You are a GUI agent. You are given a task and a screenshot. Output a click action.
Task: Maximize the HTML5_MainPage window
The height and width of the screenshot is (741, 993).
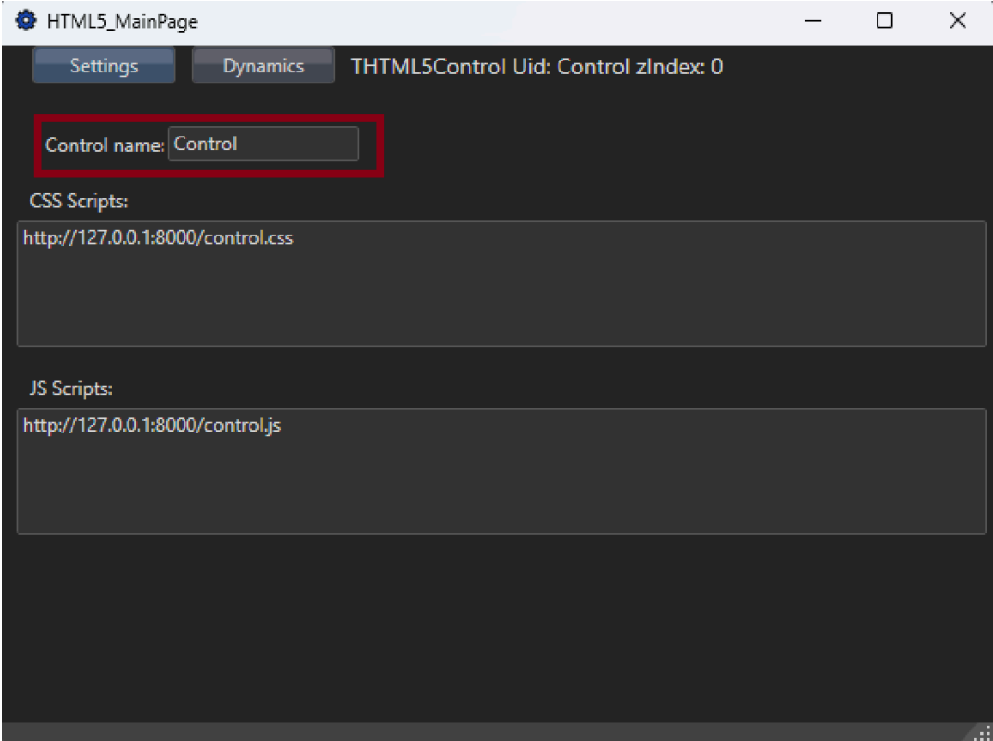pos(884,21)
